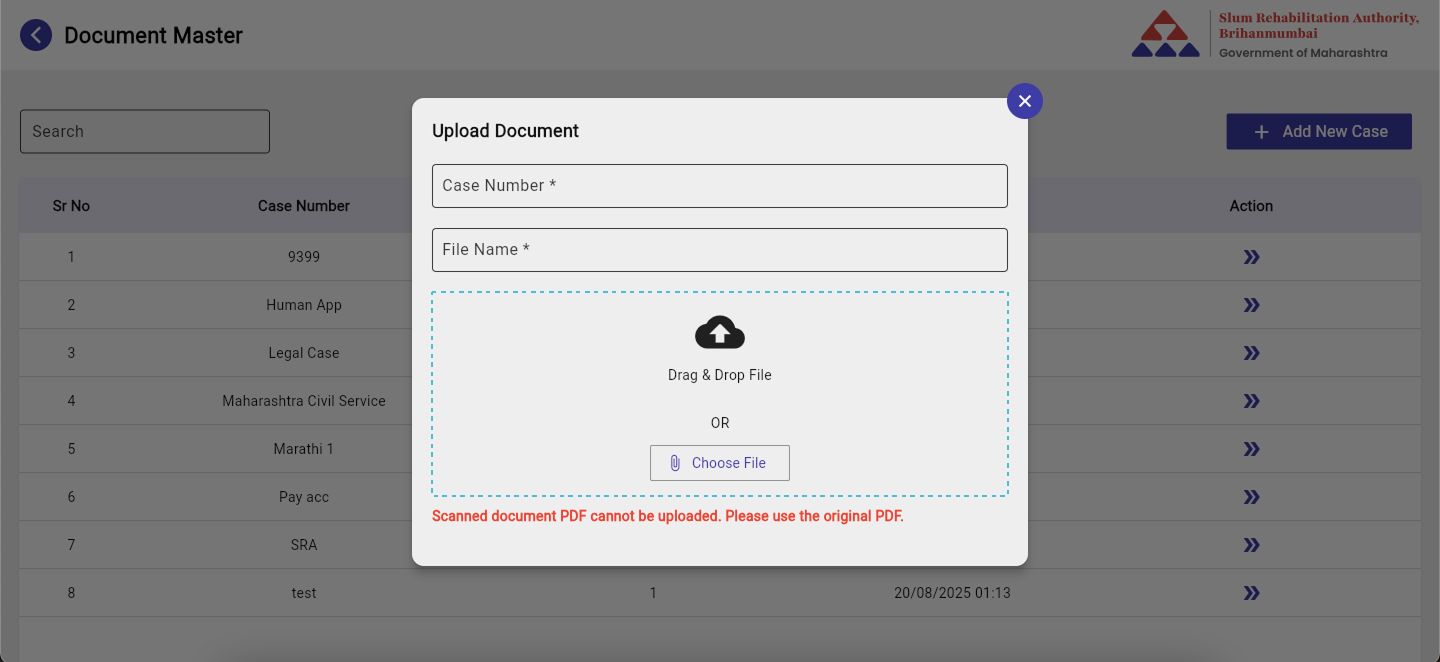The image size is (1440, 662).
Task: Click Add New Case button
Action: click(1319, 131)
